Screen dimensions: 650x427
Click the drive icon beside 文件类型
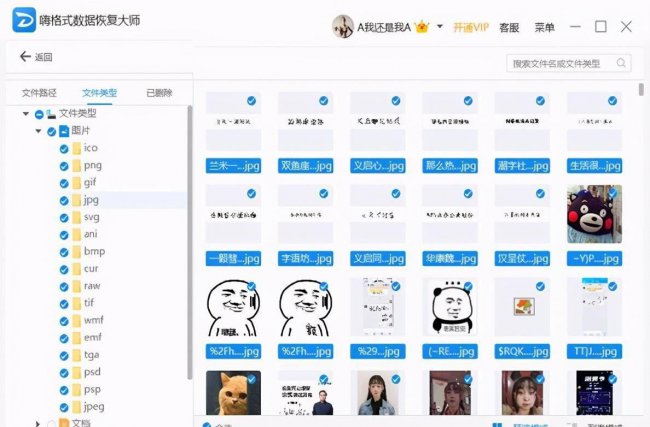[x=51, y=114]
